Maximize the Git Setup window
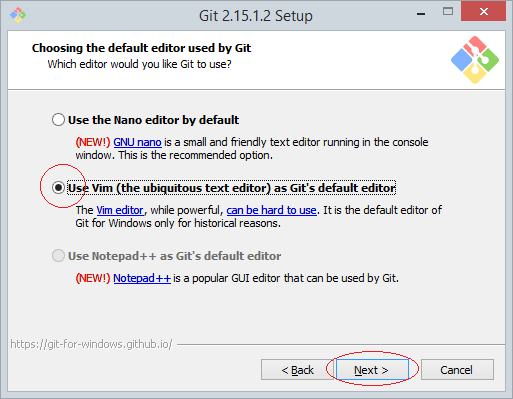The width and height of the screenshot is (513, 399). (x=448, y=12)
